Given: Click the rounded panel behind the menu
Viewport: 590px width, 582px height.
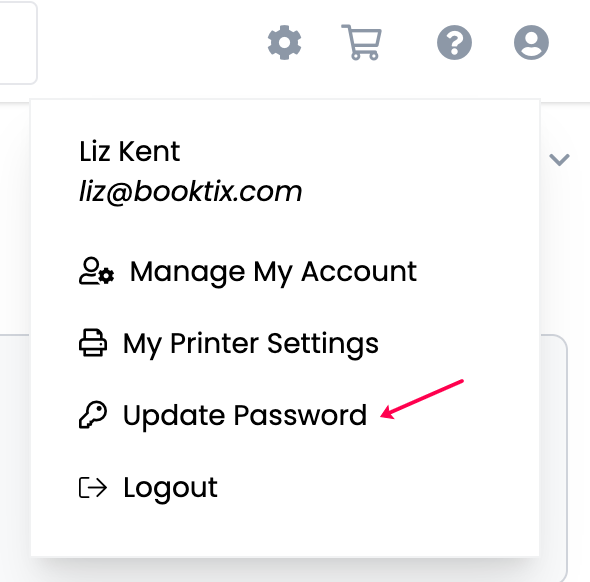Looking at the screenshot, I should (x=553, y=451).
